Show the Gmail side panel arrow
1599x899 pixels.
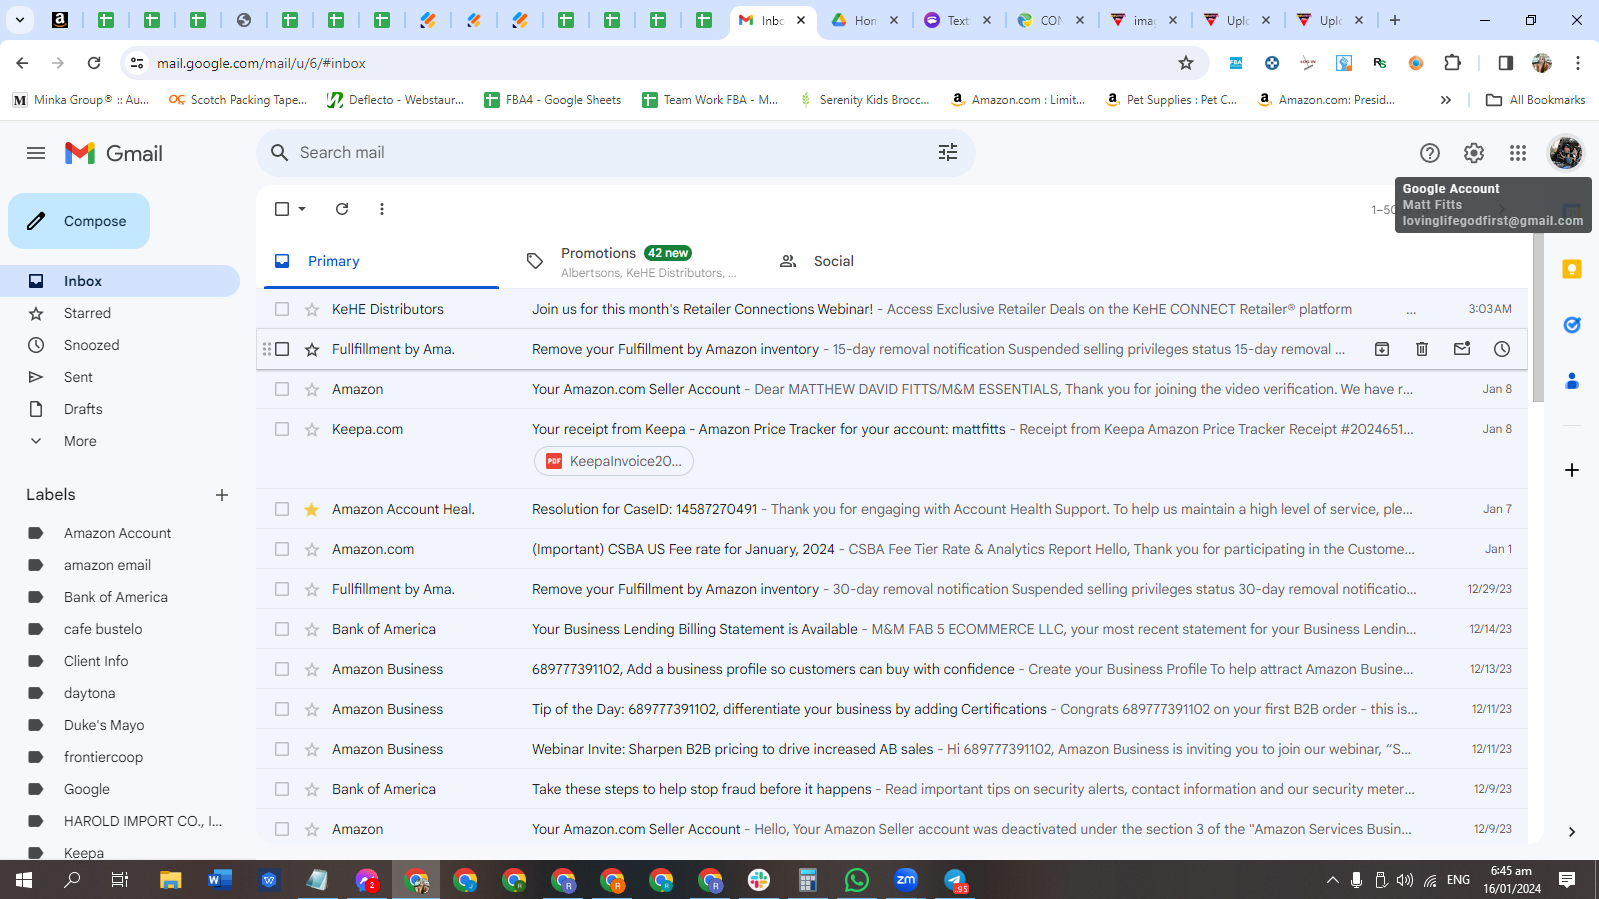click(x=1572, y=832)
